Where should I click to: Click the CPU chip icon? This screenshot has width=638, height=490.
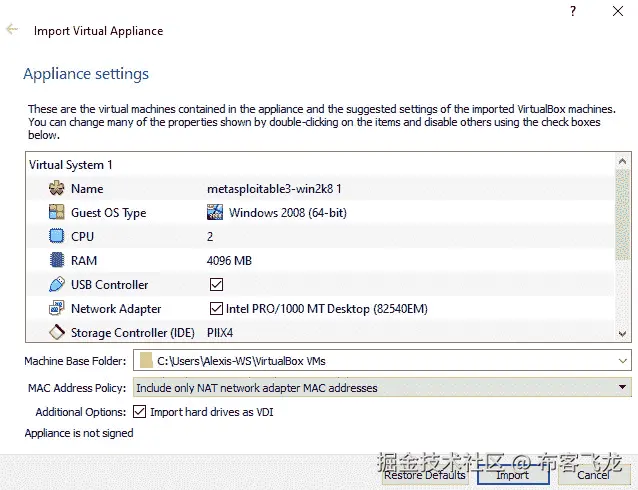tap(57, 236)
